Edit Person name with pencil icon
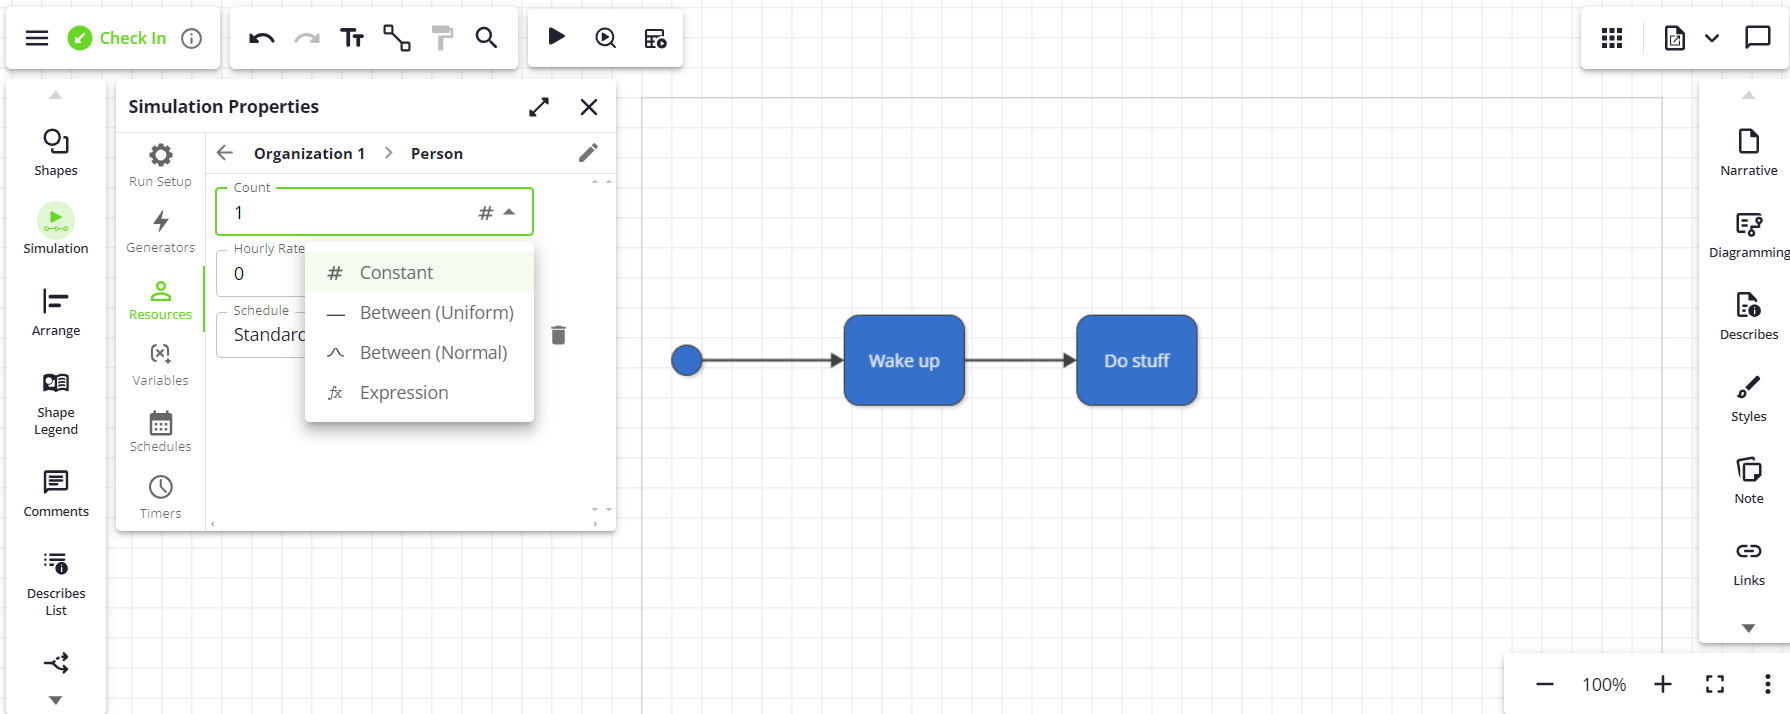The width and height of the screenshot is (1790, 714). [588, 153]
